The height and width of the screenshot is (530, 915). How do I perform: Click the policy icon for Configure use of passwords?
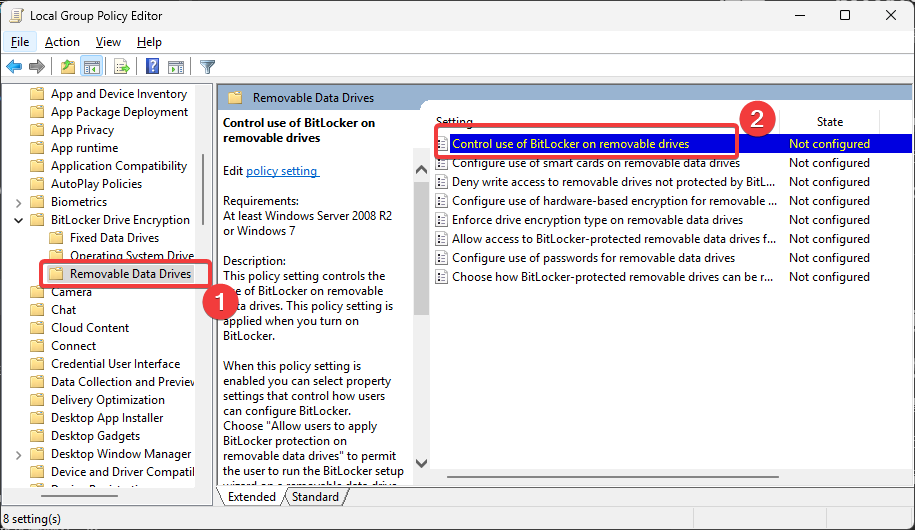(x=442, y=258)
